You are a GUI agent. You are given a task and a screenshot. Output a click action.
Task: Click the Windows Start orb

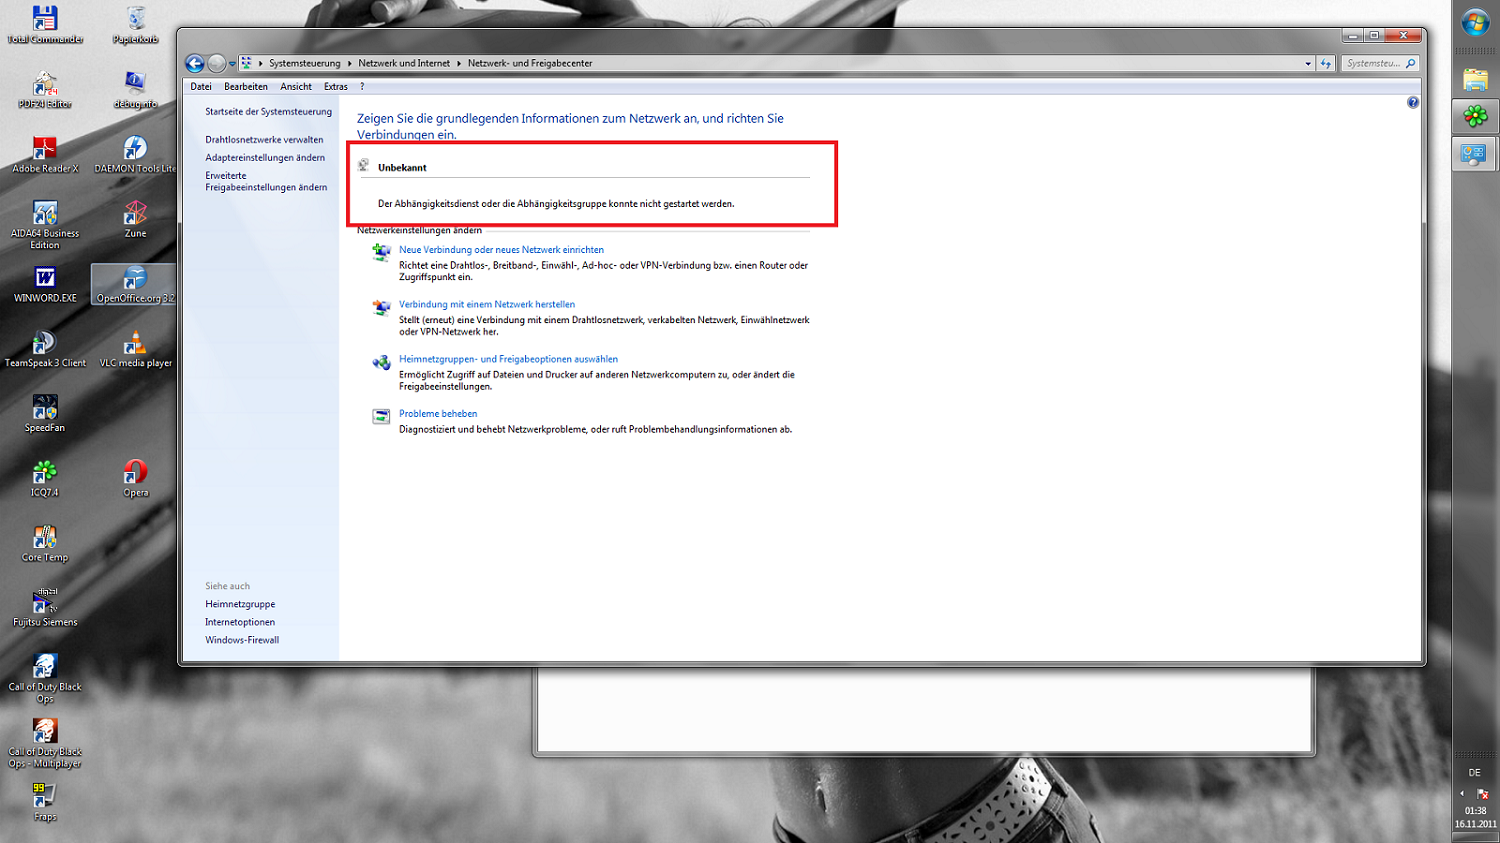click(x=1475, y=23)
